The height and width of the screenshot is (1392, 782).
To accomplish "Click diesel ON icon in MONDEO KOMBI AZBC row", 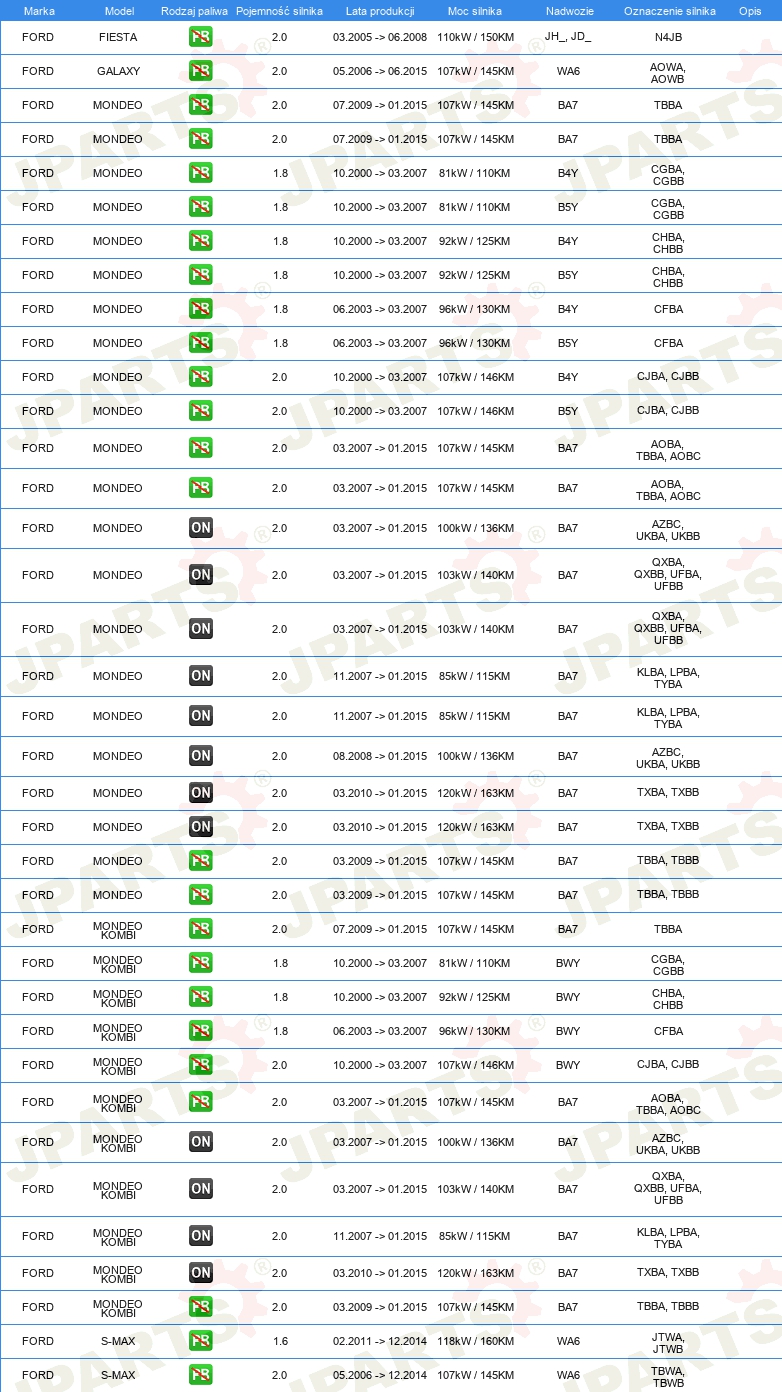I will click(201, 1142).
